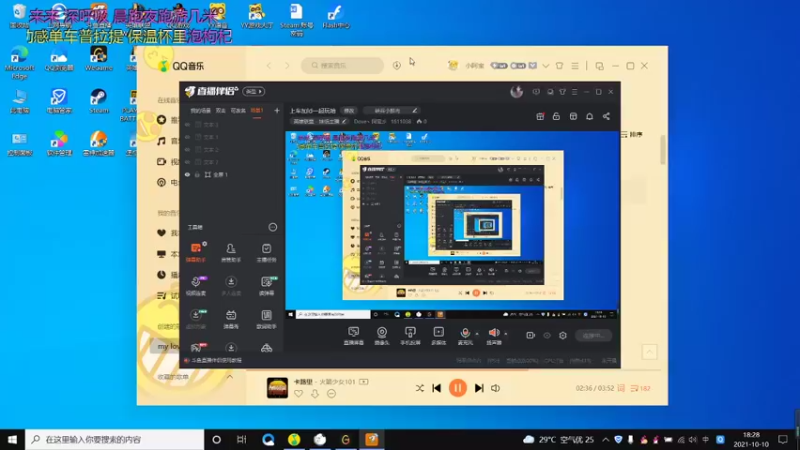Open the QQ音乐 main menu icon
Viewport: 800px width, 450px height.
pyautogui.click(x=575, y=66)
